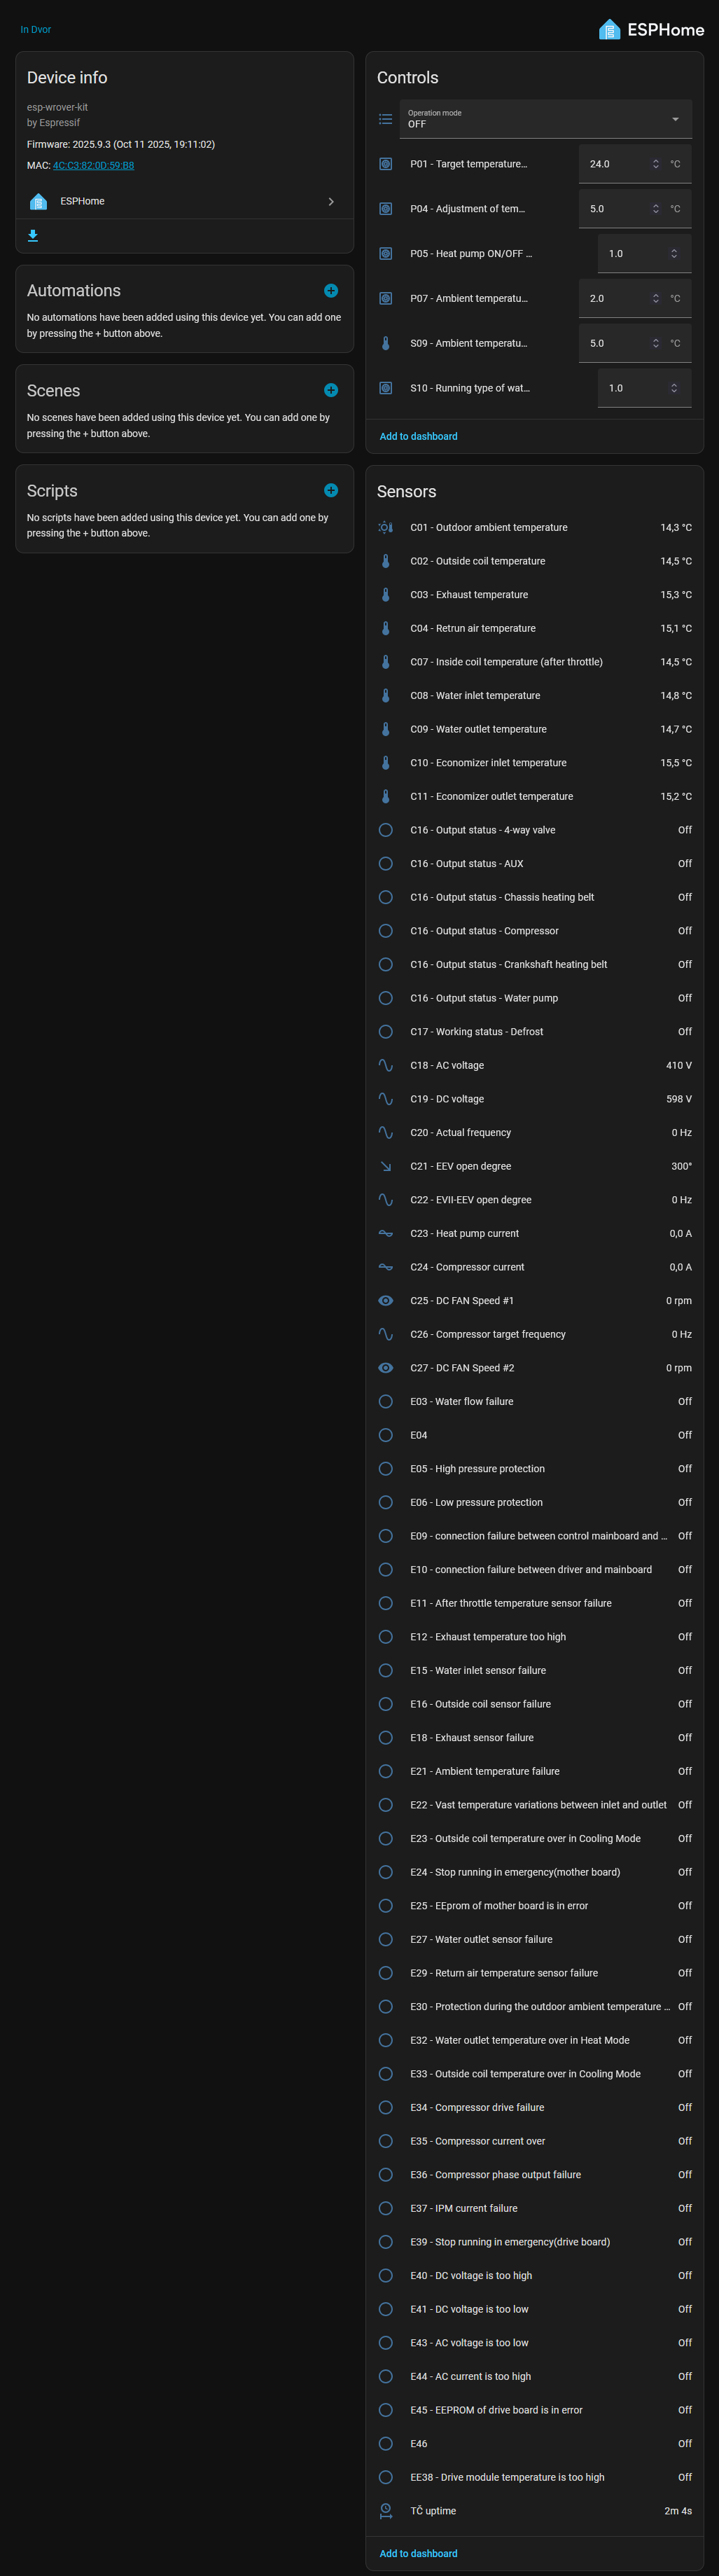The width and height of the screenshot is (719, 2576).
Task: Add a new script with plus icon
Action: [x=331, y=491]
